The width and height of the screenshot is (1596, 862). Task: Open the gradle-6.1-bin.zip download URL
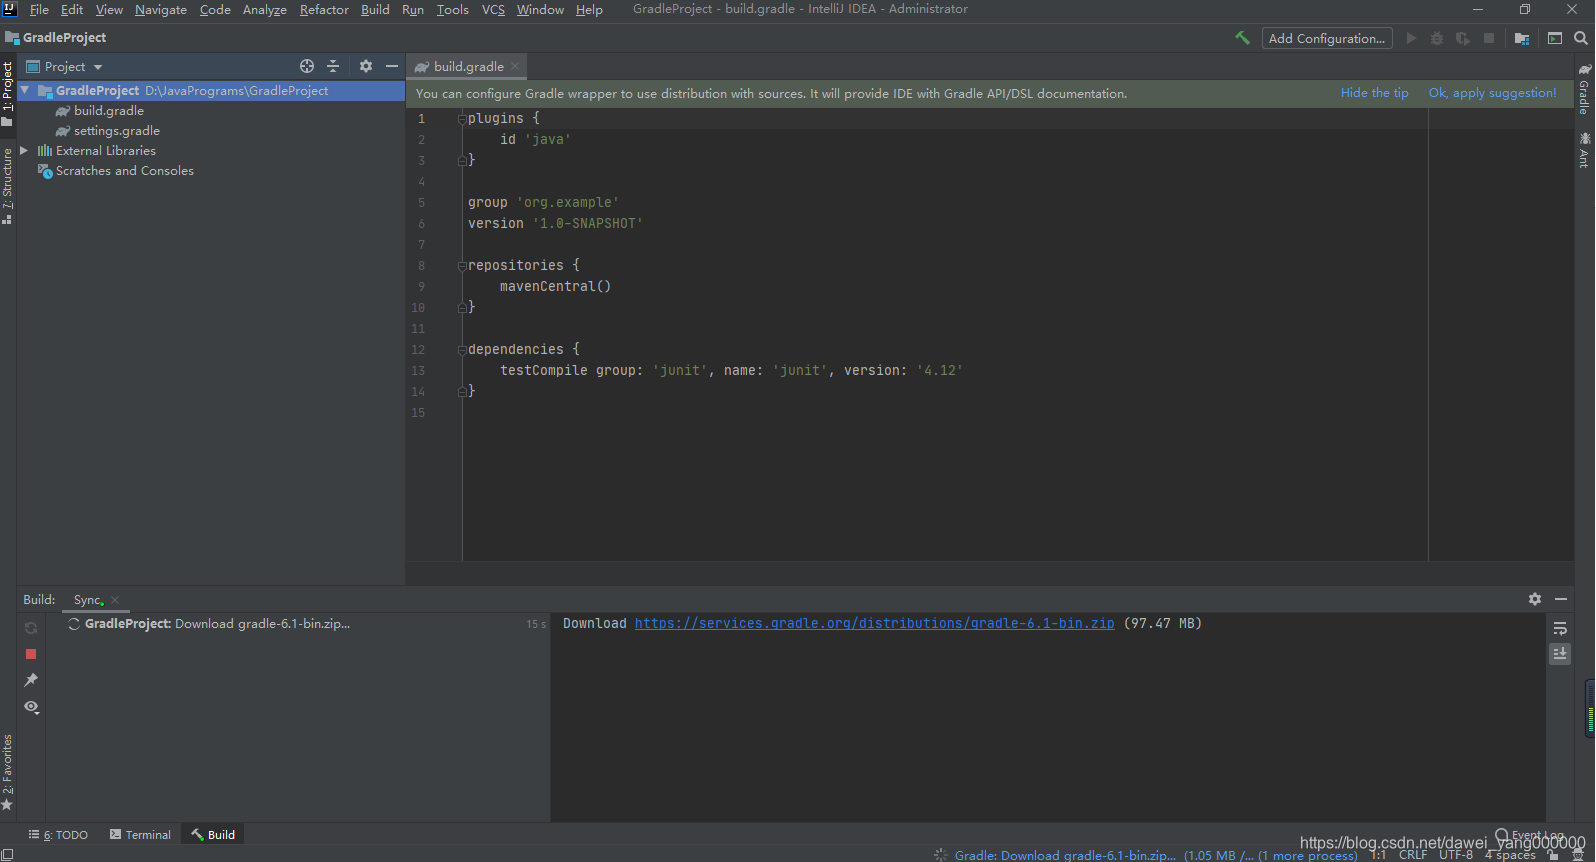(874, 623)
